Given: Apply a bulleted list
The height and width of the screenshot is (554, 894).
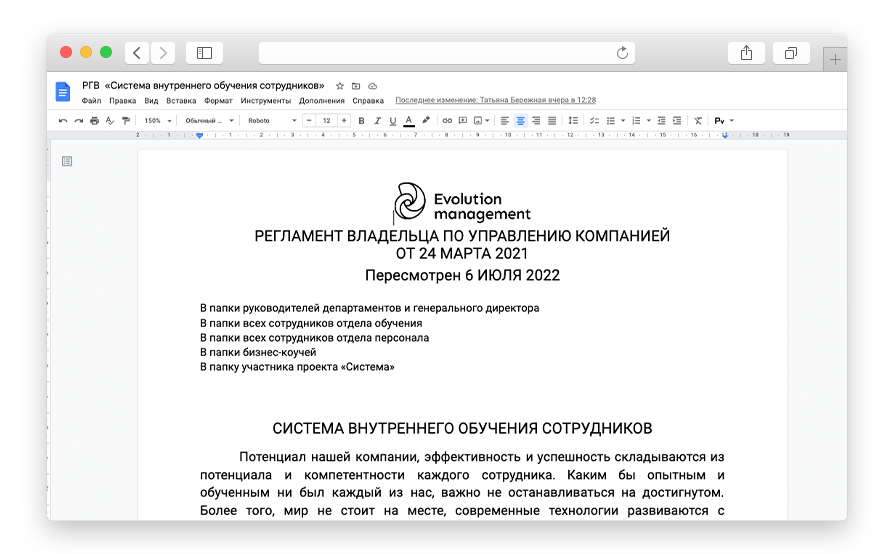Looking at the screenshot, I should tap(611, 121).
